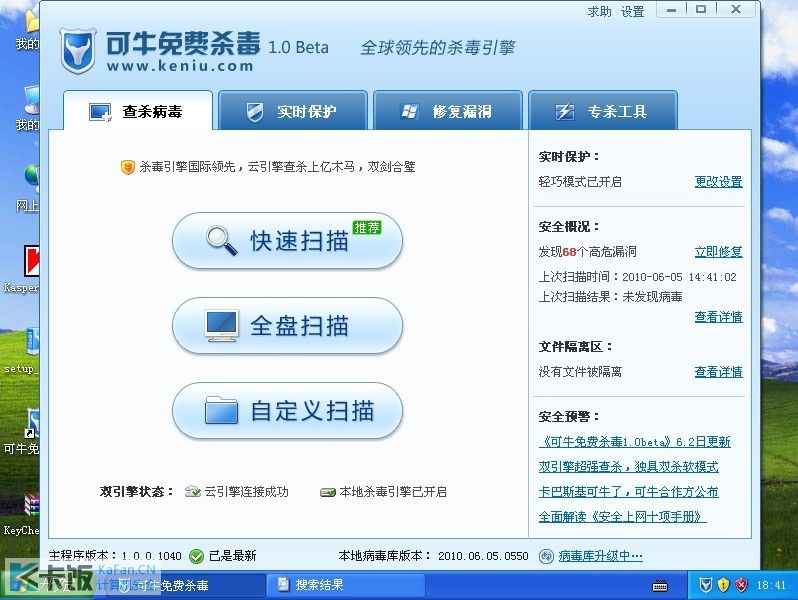Click 没有文件被隔离 text

click(580, 372)
